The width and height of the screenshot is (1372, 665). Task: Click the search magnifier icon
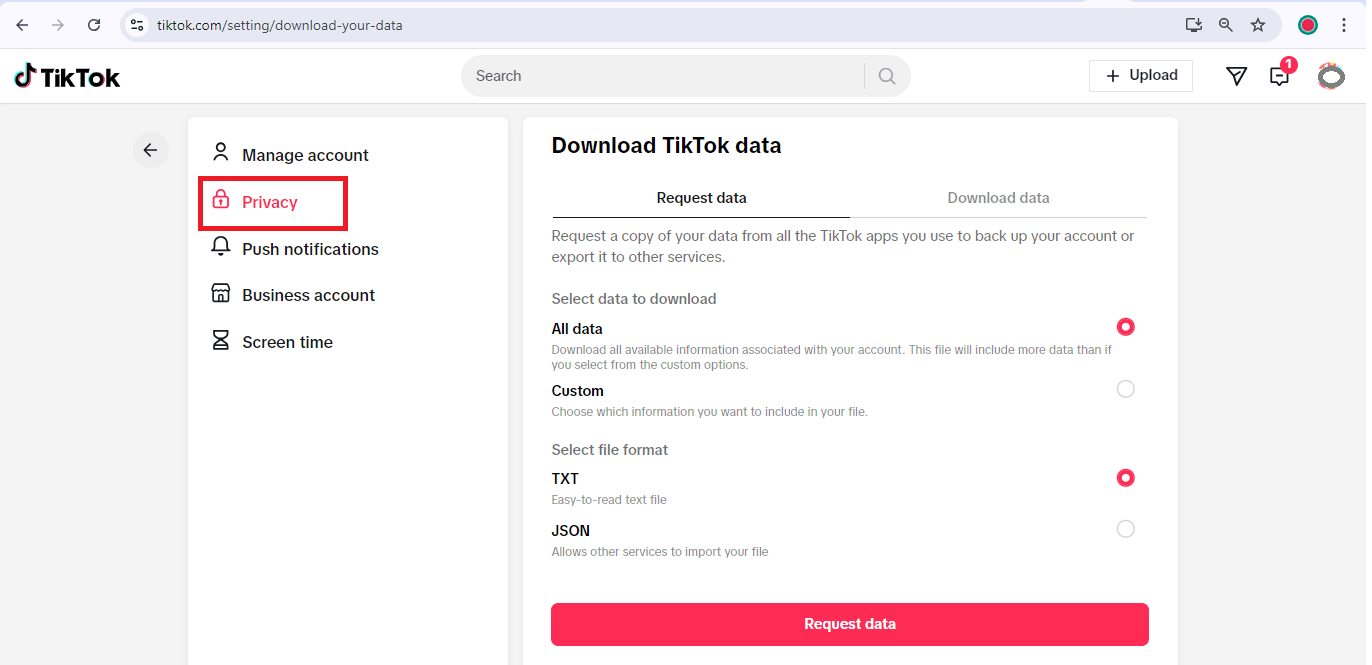(887, 76)
